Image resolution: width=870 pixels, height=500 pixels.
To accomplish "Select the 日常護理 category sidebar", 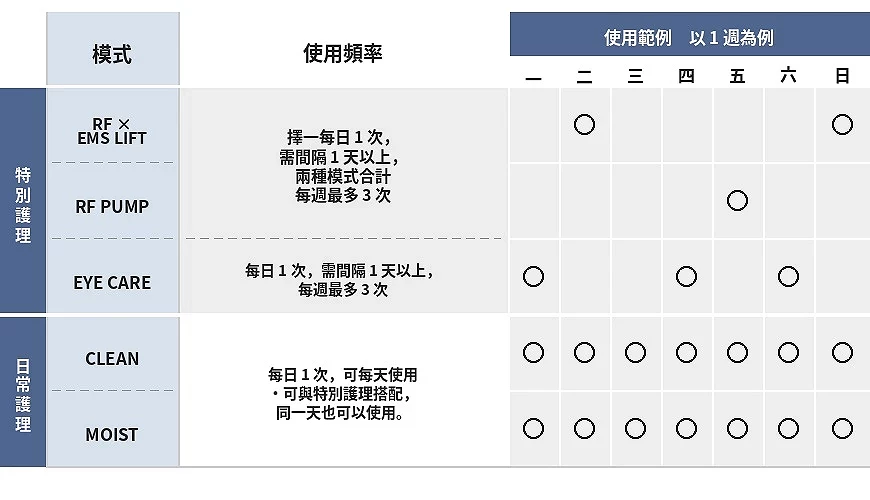I will (x=23, y=392).
